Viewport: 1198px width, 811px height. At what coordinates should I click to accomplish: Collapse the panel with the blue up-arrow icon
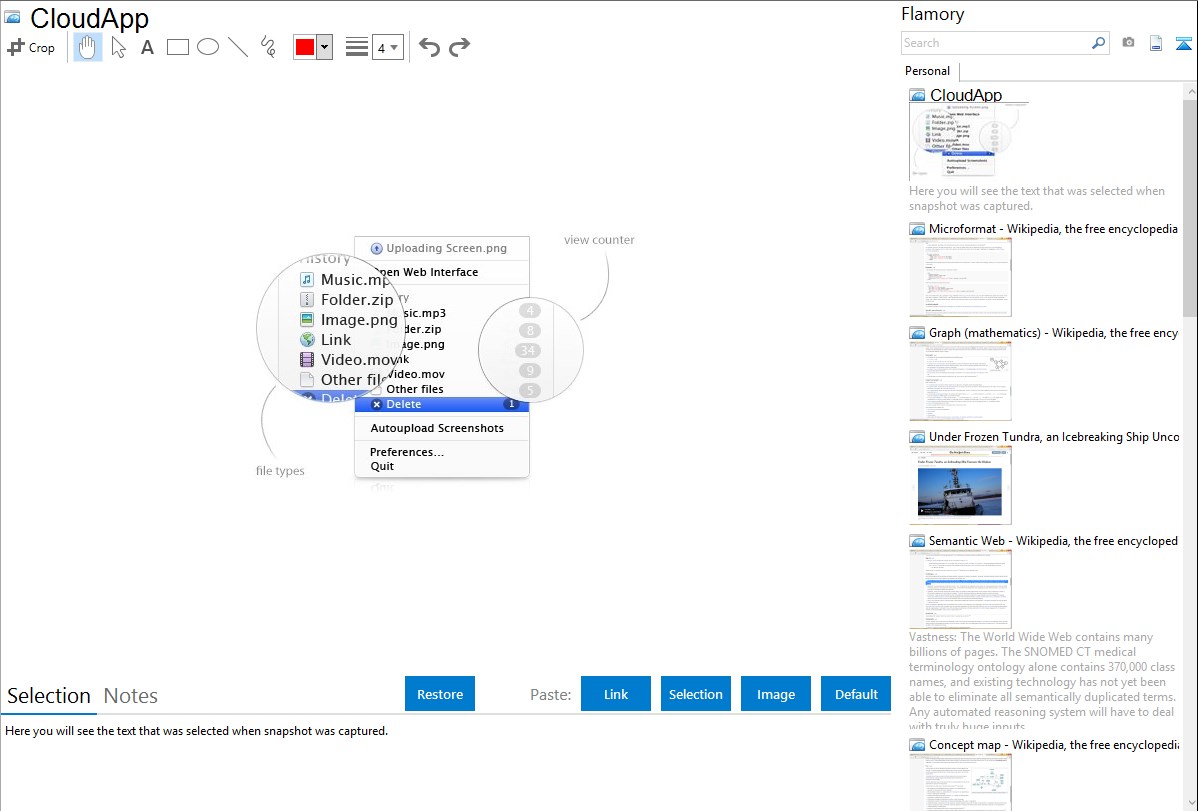pos(1184,43)
